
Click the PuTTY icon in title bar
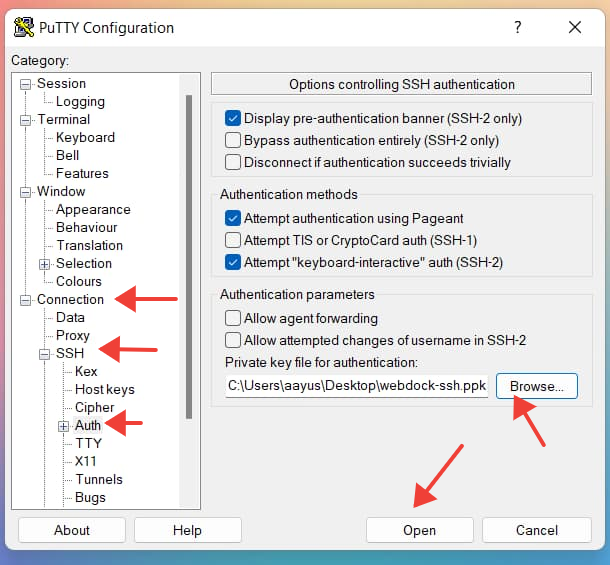(23, 28)
